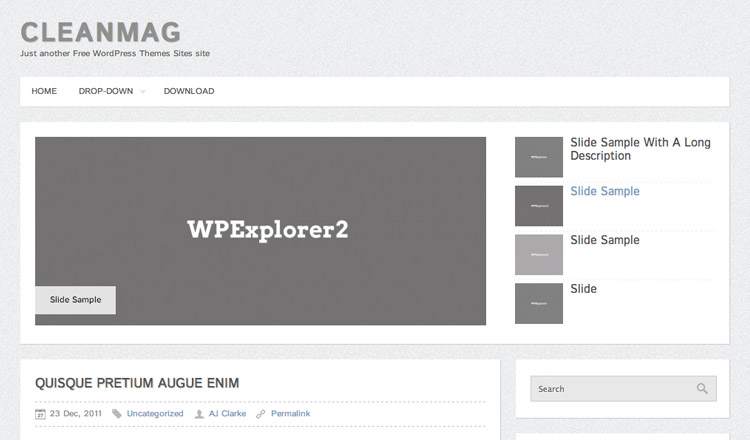Click the CLEANMAG site logo
This screenshot has width=750, height=440.
(100, 33)
